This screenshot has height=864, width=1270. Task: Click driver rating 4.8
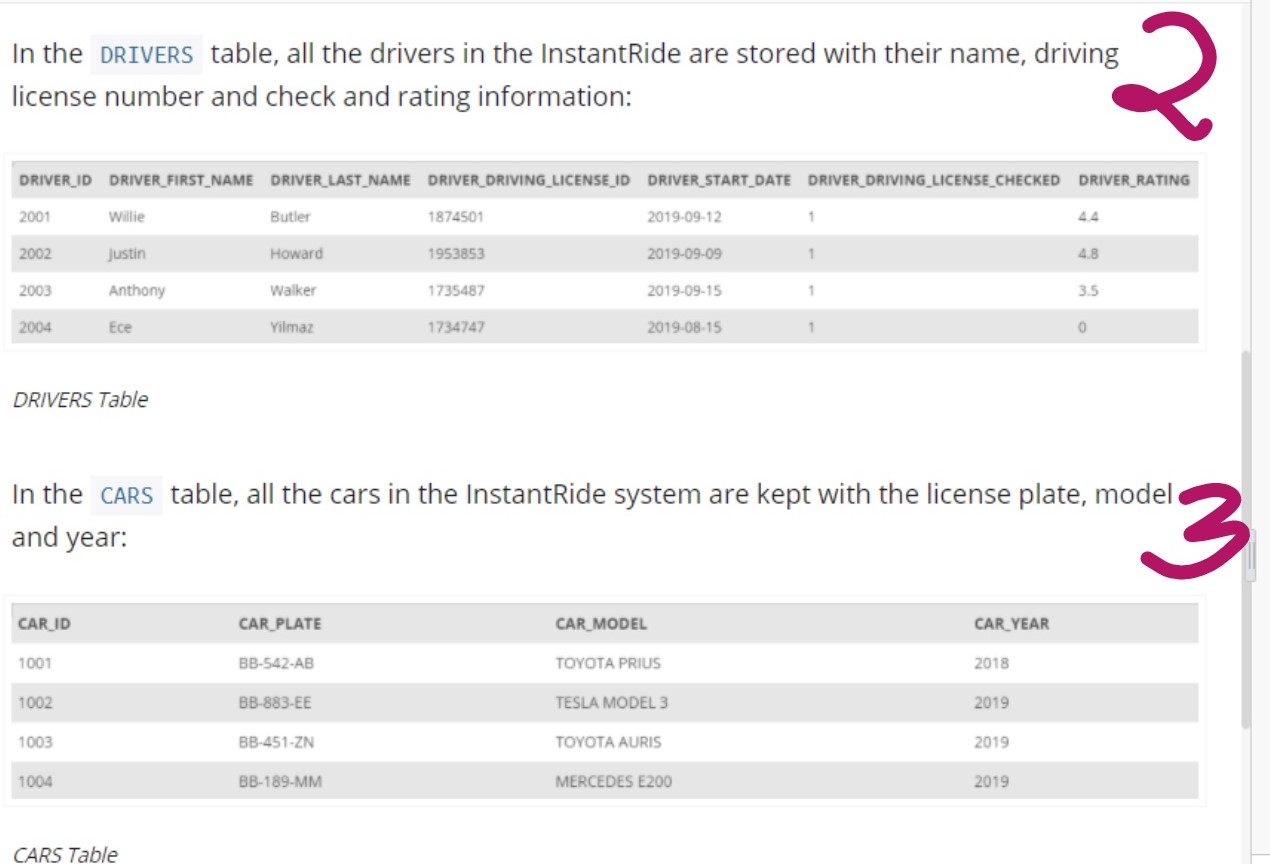click(1088, 254)
